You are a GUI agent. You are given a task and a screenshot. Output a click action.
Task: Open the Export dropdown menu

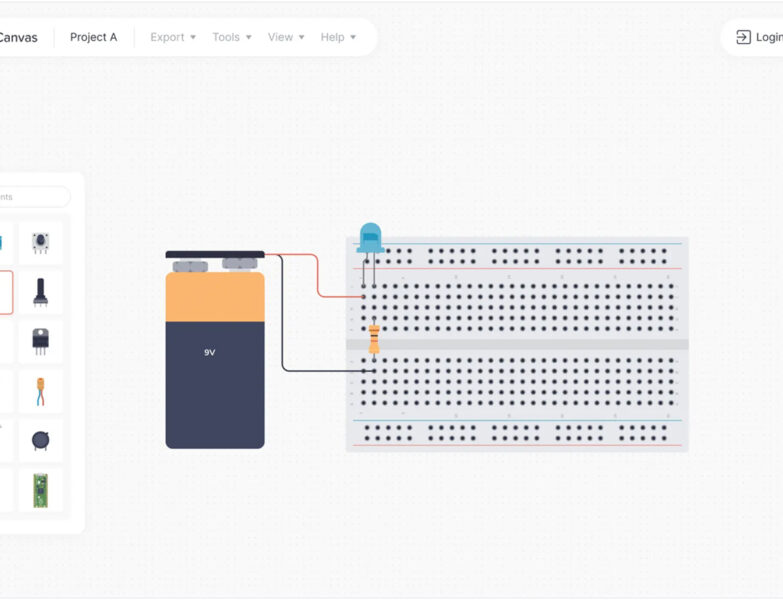[x=173, y=37]
